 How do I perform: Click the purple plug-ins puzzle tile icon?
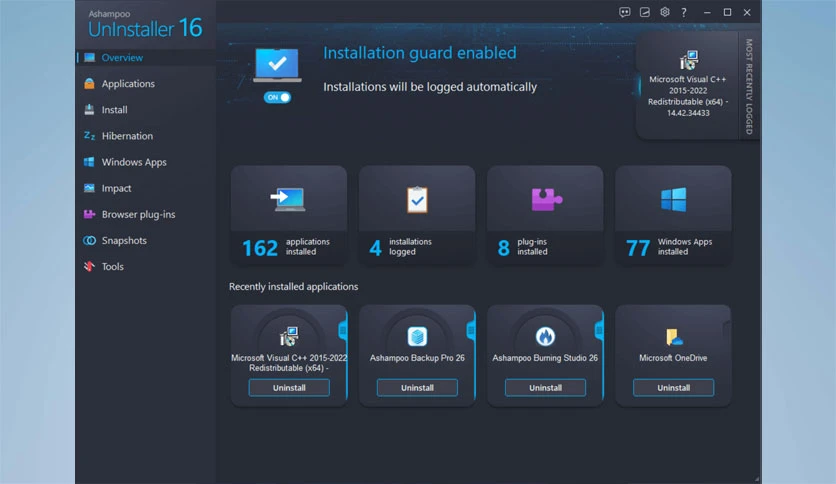tap(546, 200)
